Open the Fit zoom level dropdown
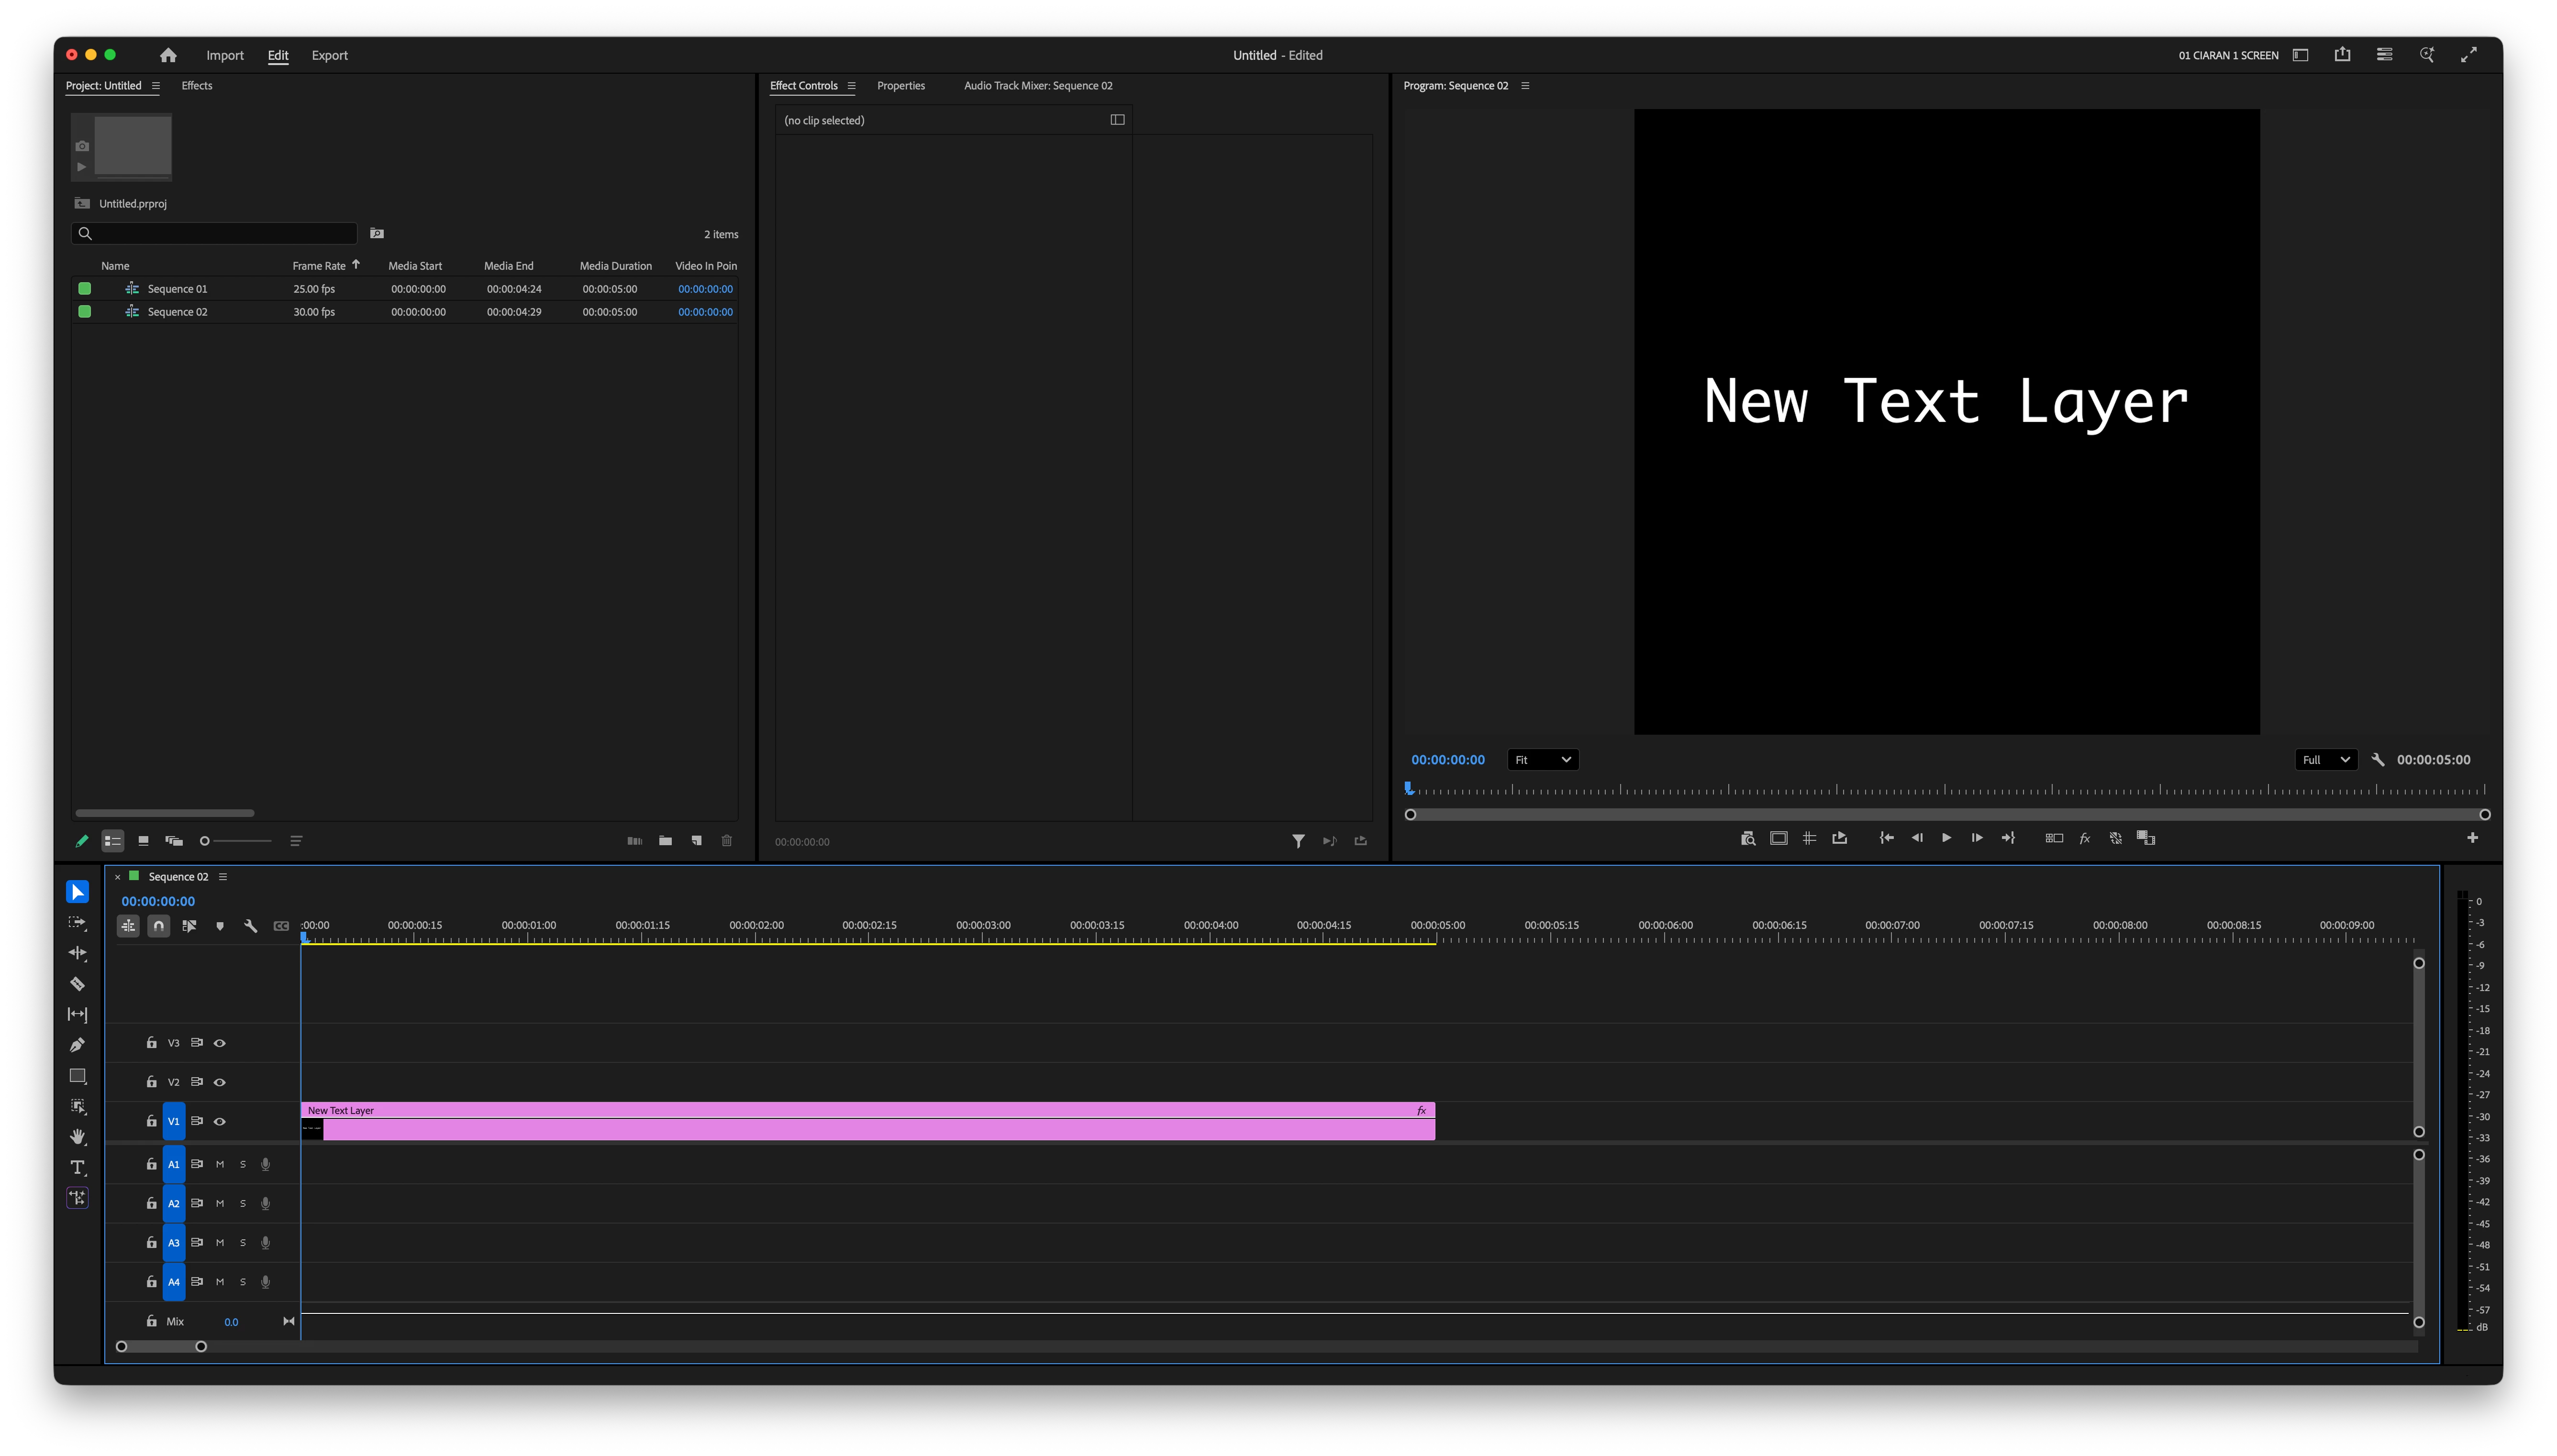Viewport: 2557px width, 1456px height. (x=1542, y=760)
